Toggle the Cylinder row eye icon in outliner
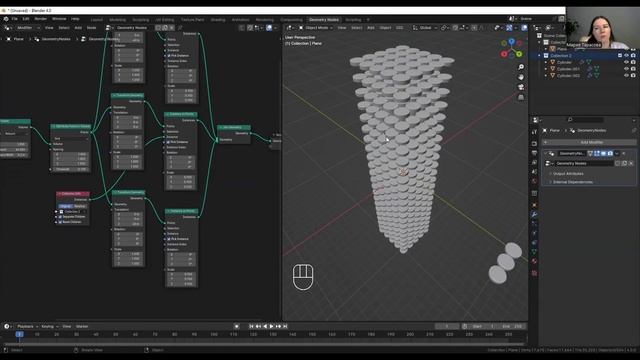The width and height of the screenshot is (640, 360). tap(627, 62)
